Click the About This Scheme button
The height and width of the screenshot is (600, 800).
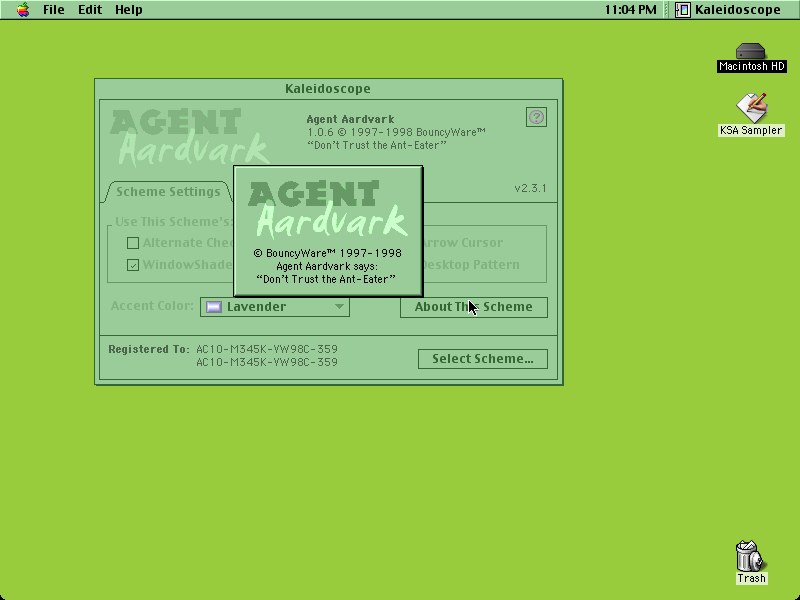pos(474,307)
